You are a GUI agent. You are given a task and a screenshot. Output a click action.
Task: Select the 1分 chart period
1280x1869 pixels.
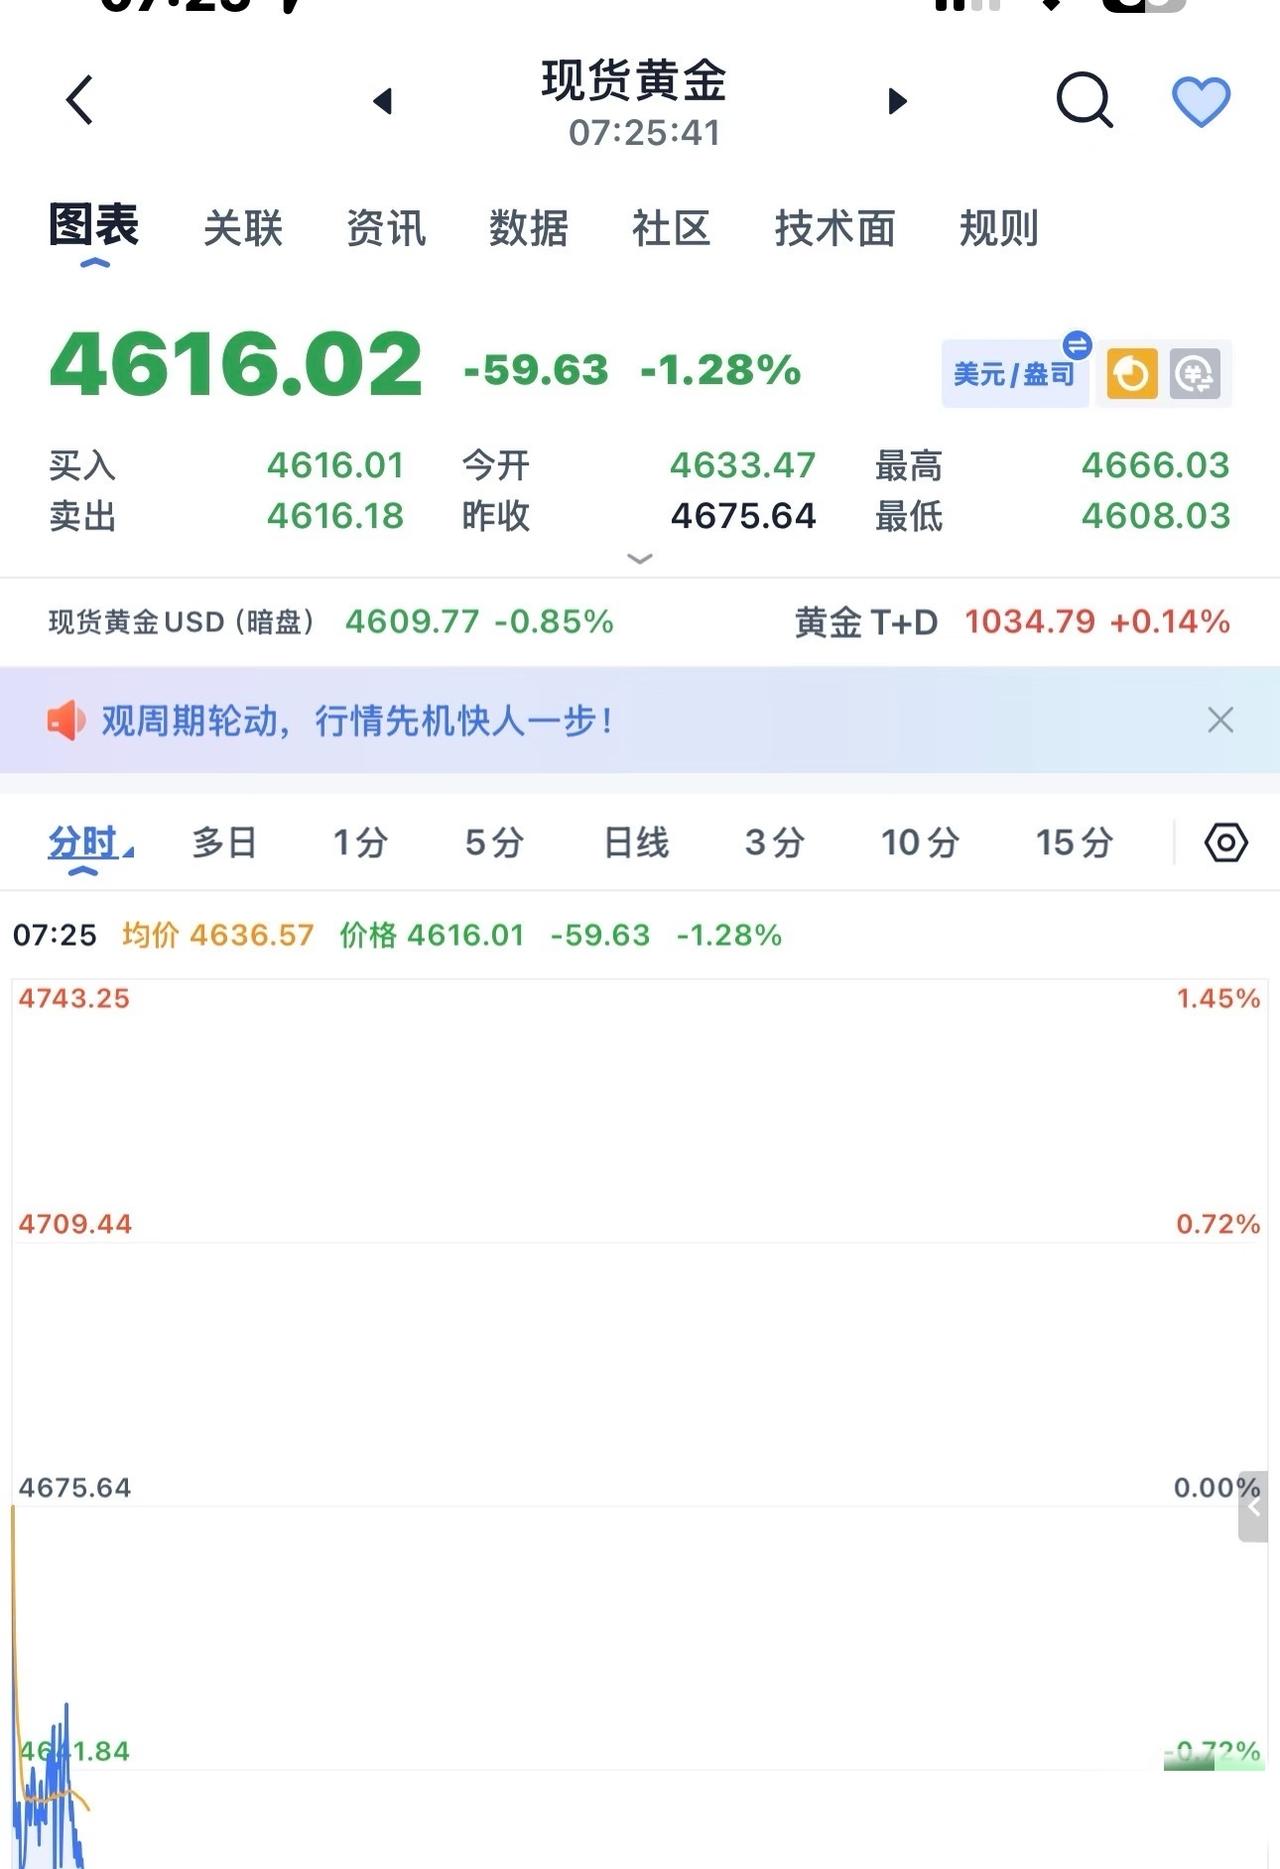[360, 843]
